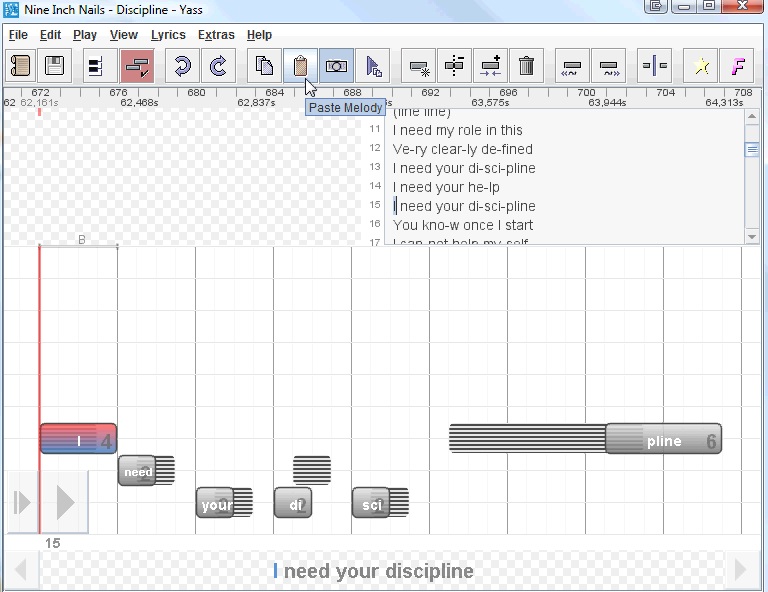Open the Lyrics menu
This screenshot has height=592, width=768.
(168, 35)
